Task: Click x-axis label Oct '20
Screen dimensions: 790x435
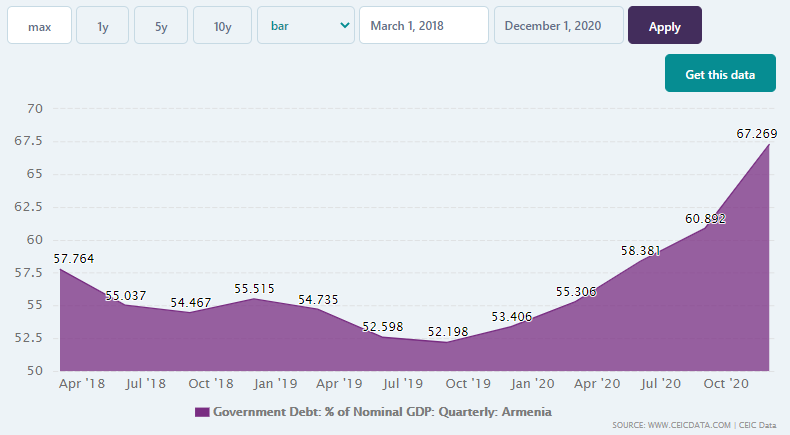Action: 726,384
